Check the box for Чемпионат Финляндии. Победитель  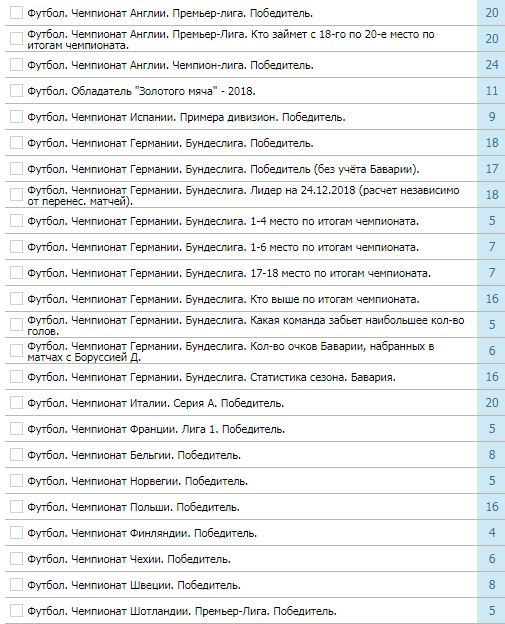[x=16, y=532]
